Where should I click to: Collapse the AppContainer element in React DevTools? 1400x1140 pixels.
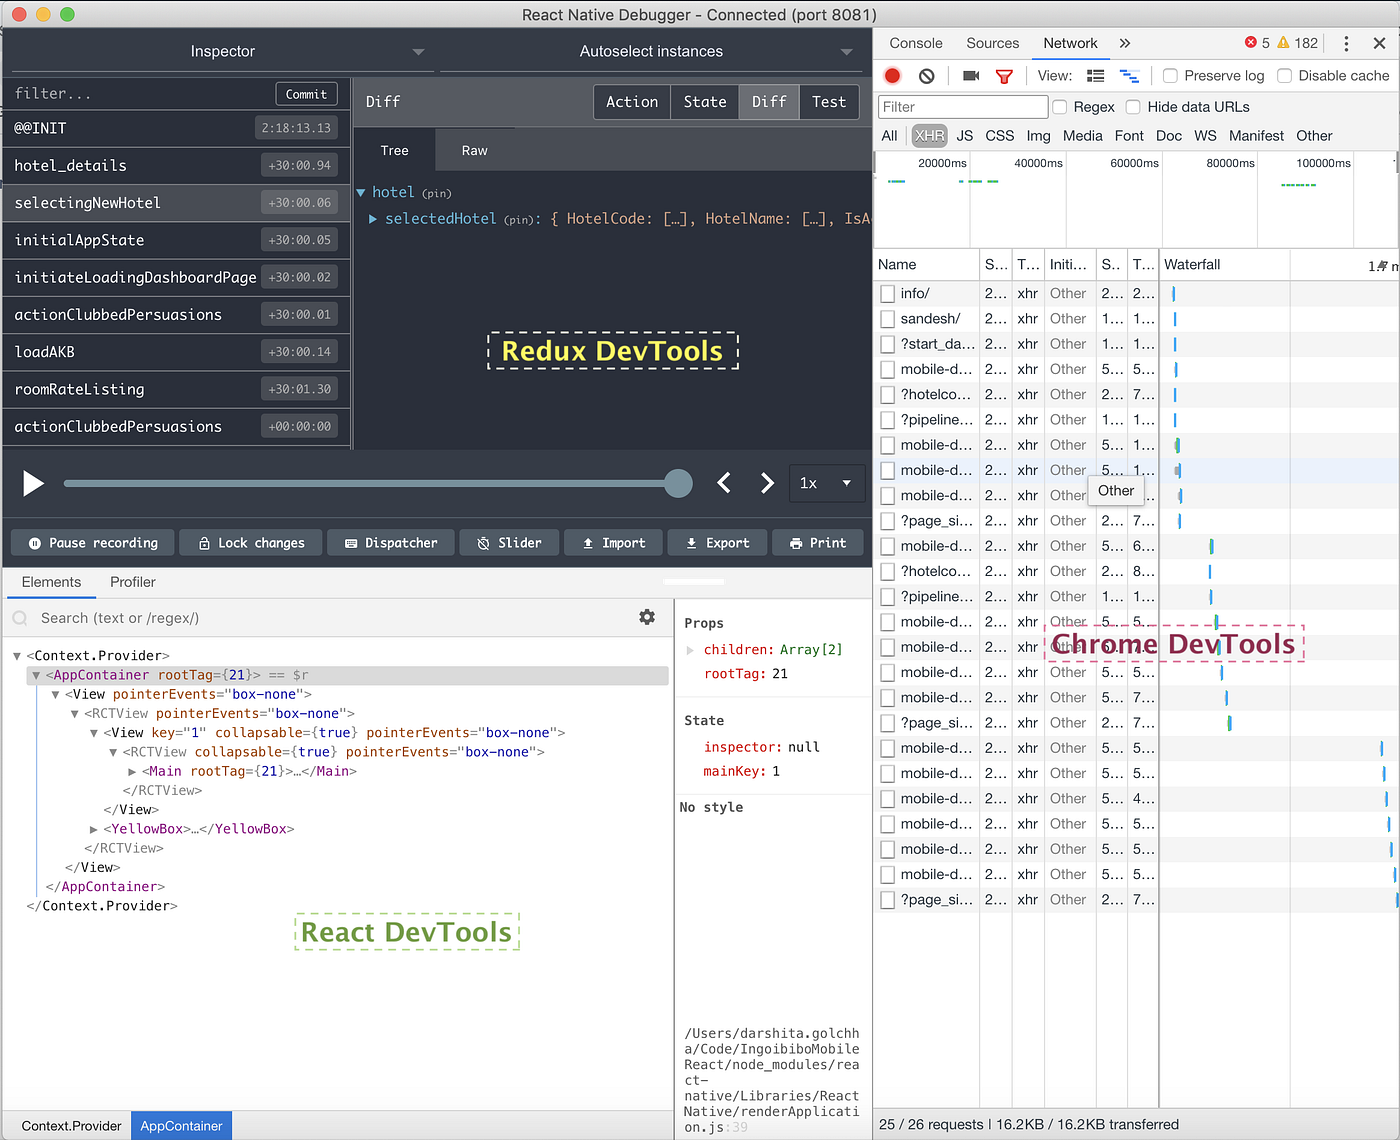tap(34, 674)
